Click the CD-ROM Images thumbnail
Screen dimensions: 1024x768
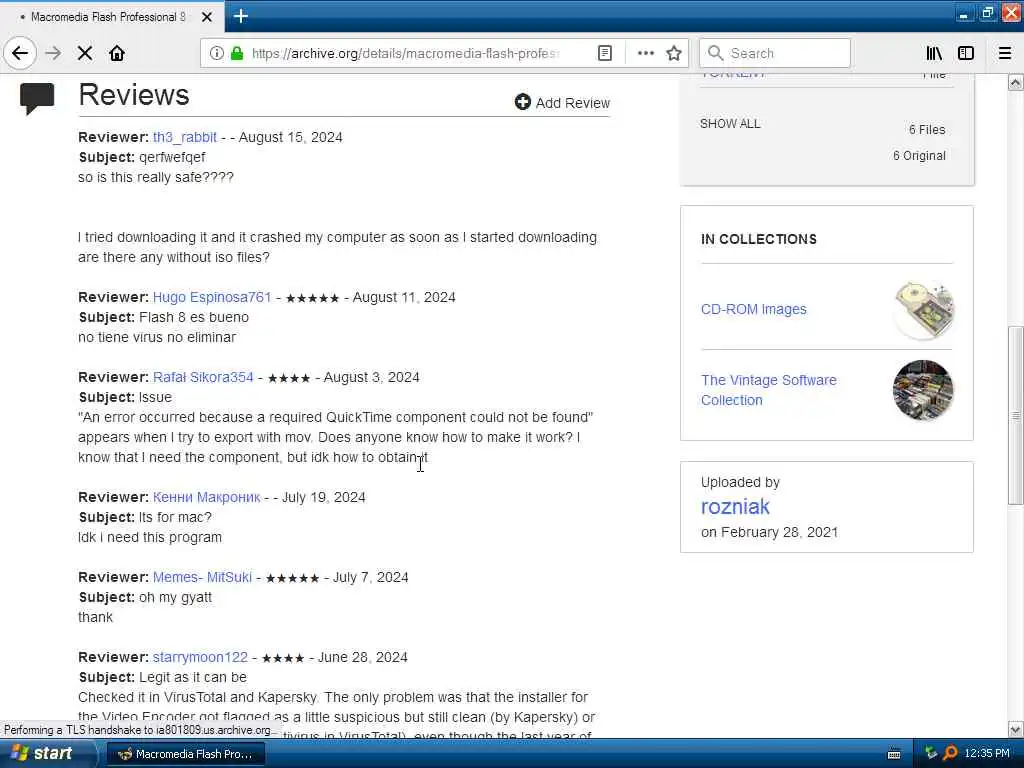coord(923,310)
